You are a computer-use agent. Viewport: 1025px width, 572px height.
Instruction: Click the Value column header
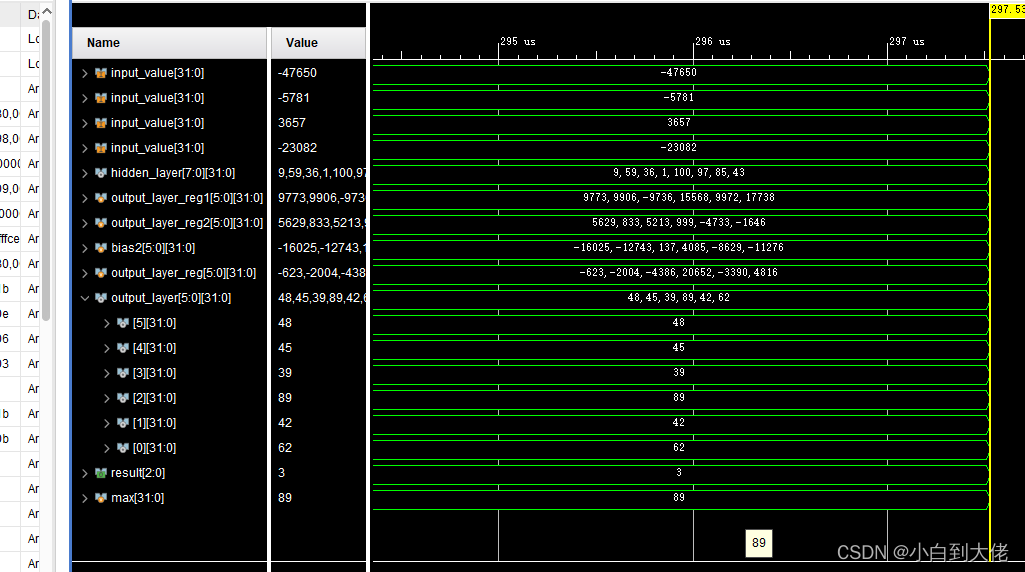pyautogui.click(x=318, y=43)
